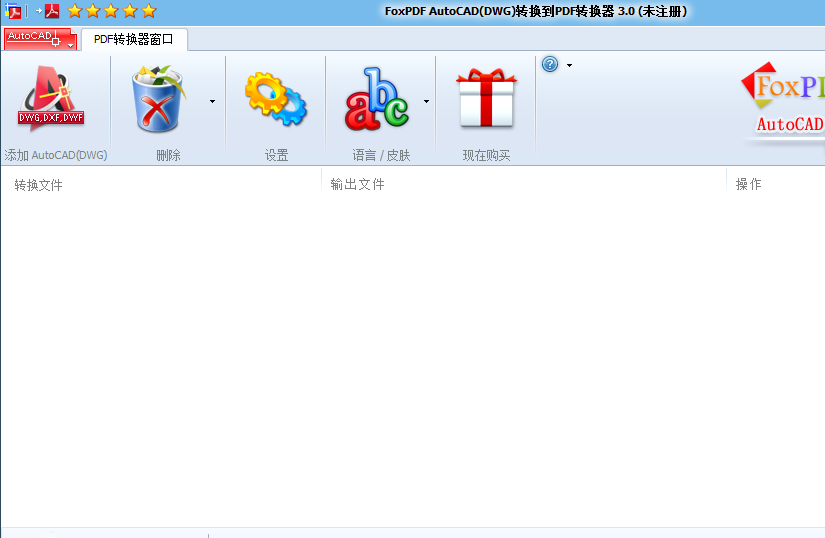Open language and skin abc icon
Screen dimensions: 825x538
(x=376, y=99)
